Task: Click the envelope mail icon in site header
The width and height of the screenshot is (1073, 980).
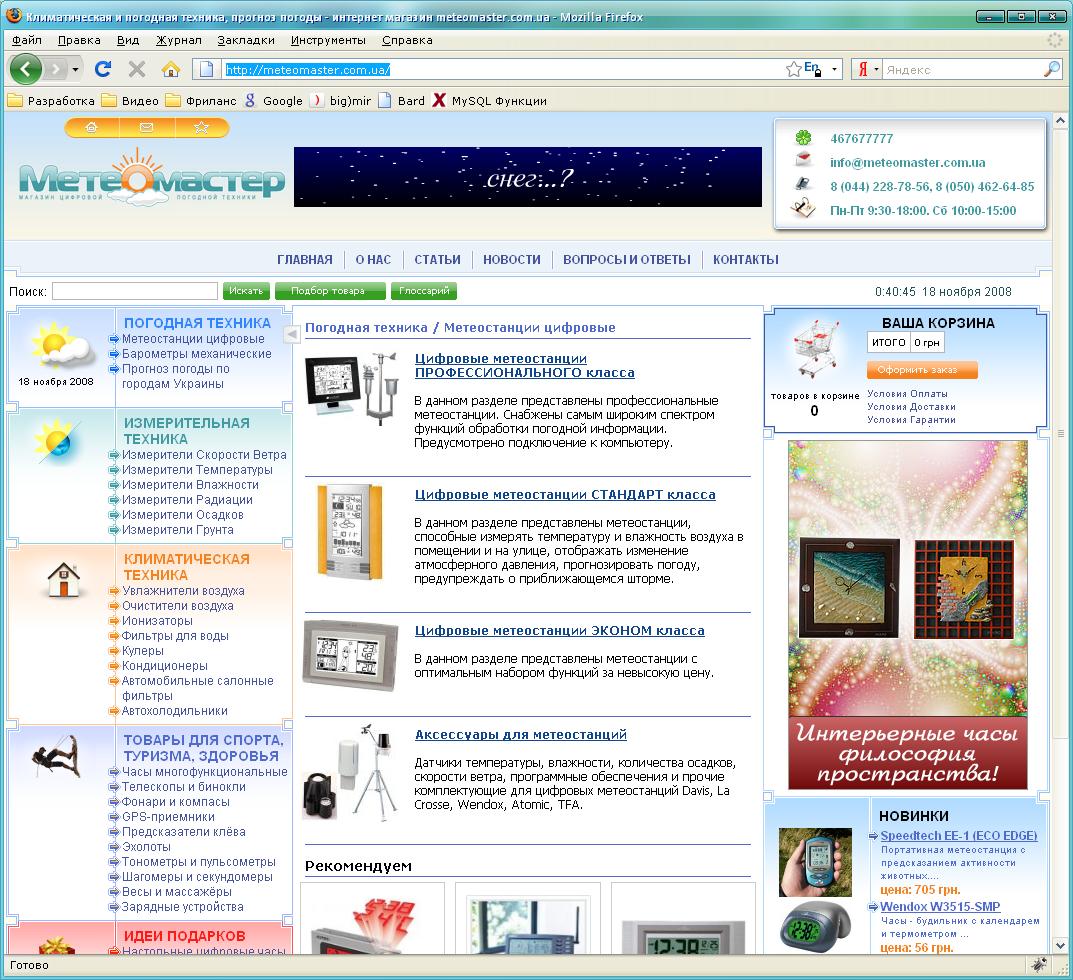Action: click(146, 127)
